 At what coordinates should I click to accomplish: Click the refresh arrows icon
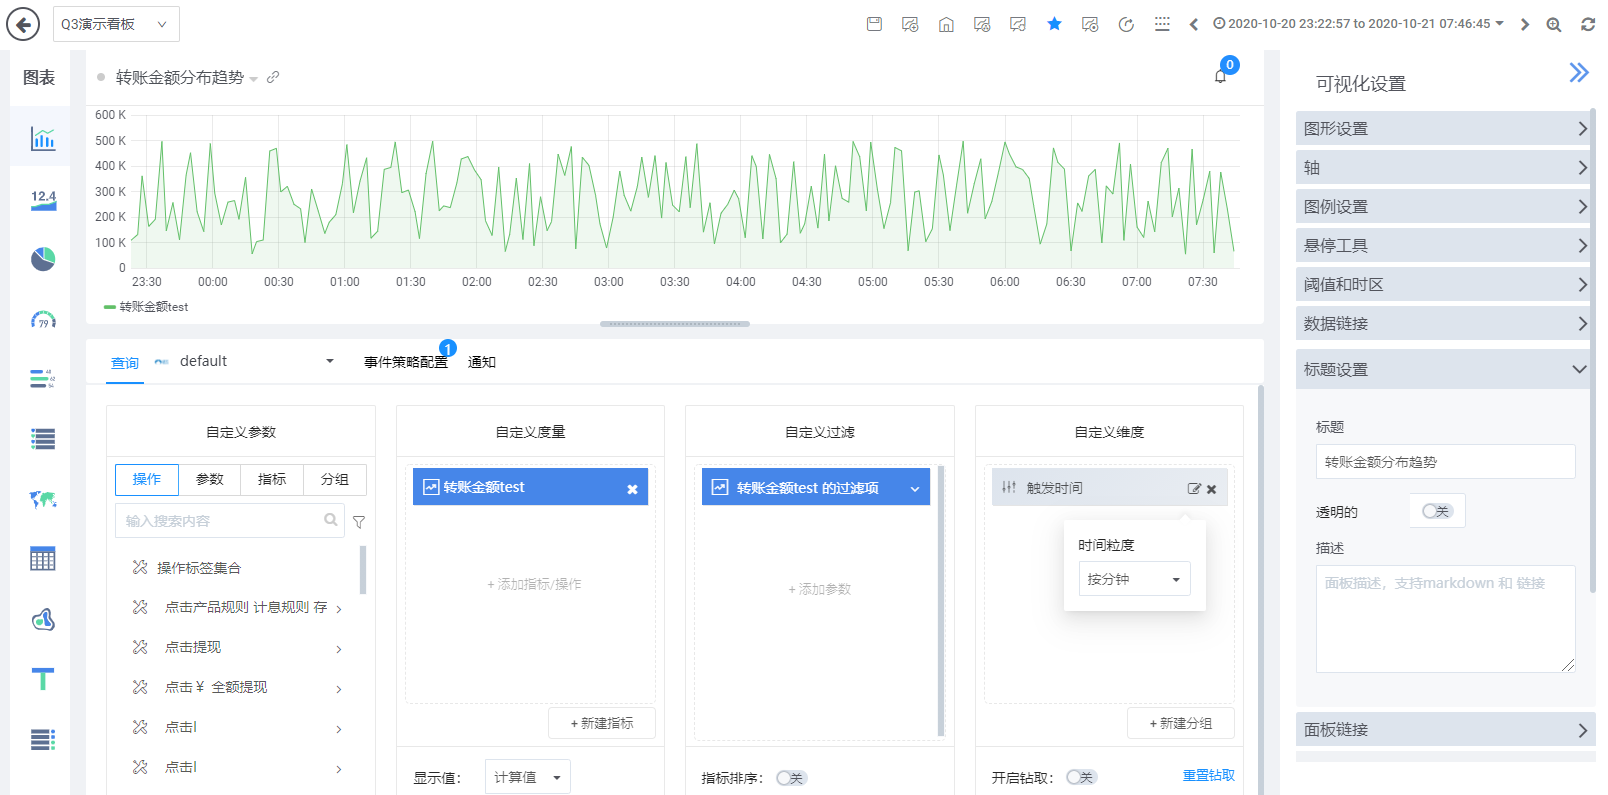click(x=1588, y=24)
